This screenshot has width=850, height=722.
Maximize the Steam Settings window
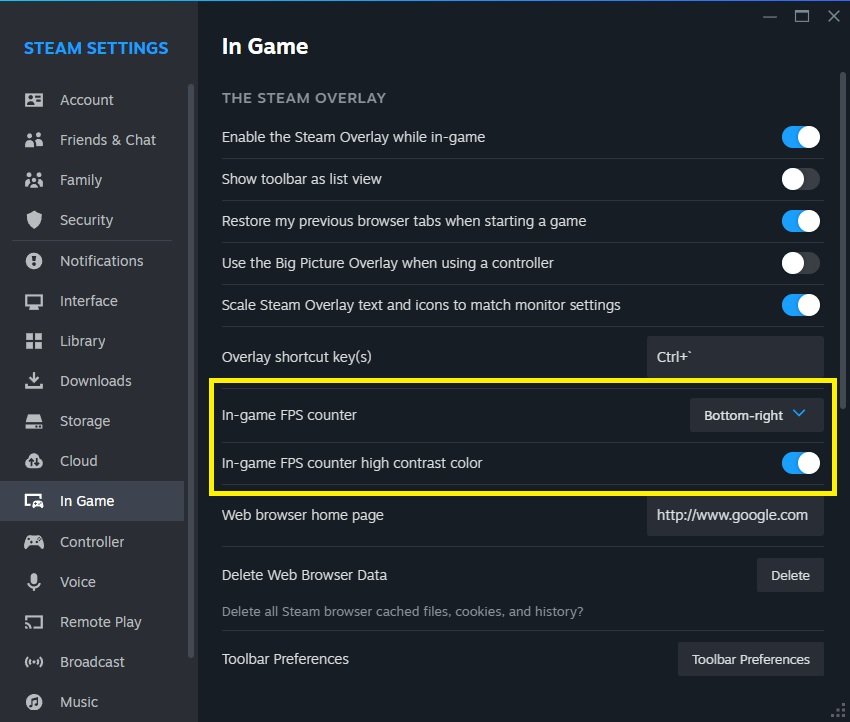pos(802,16)
